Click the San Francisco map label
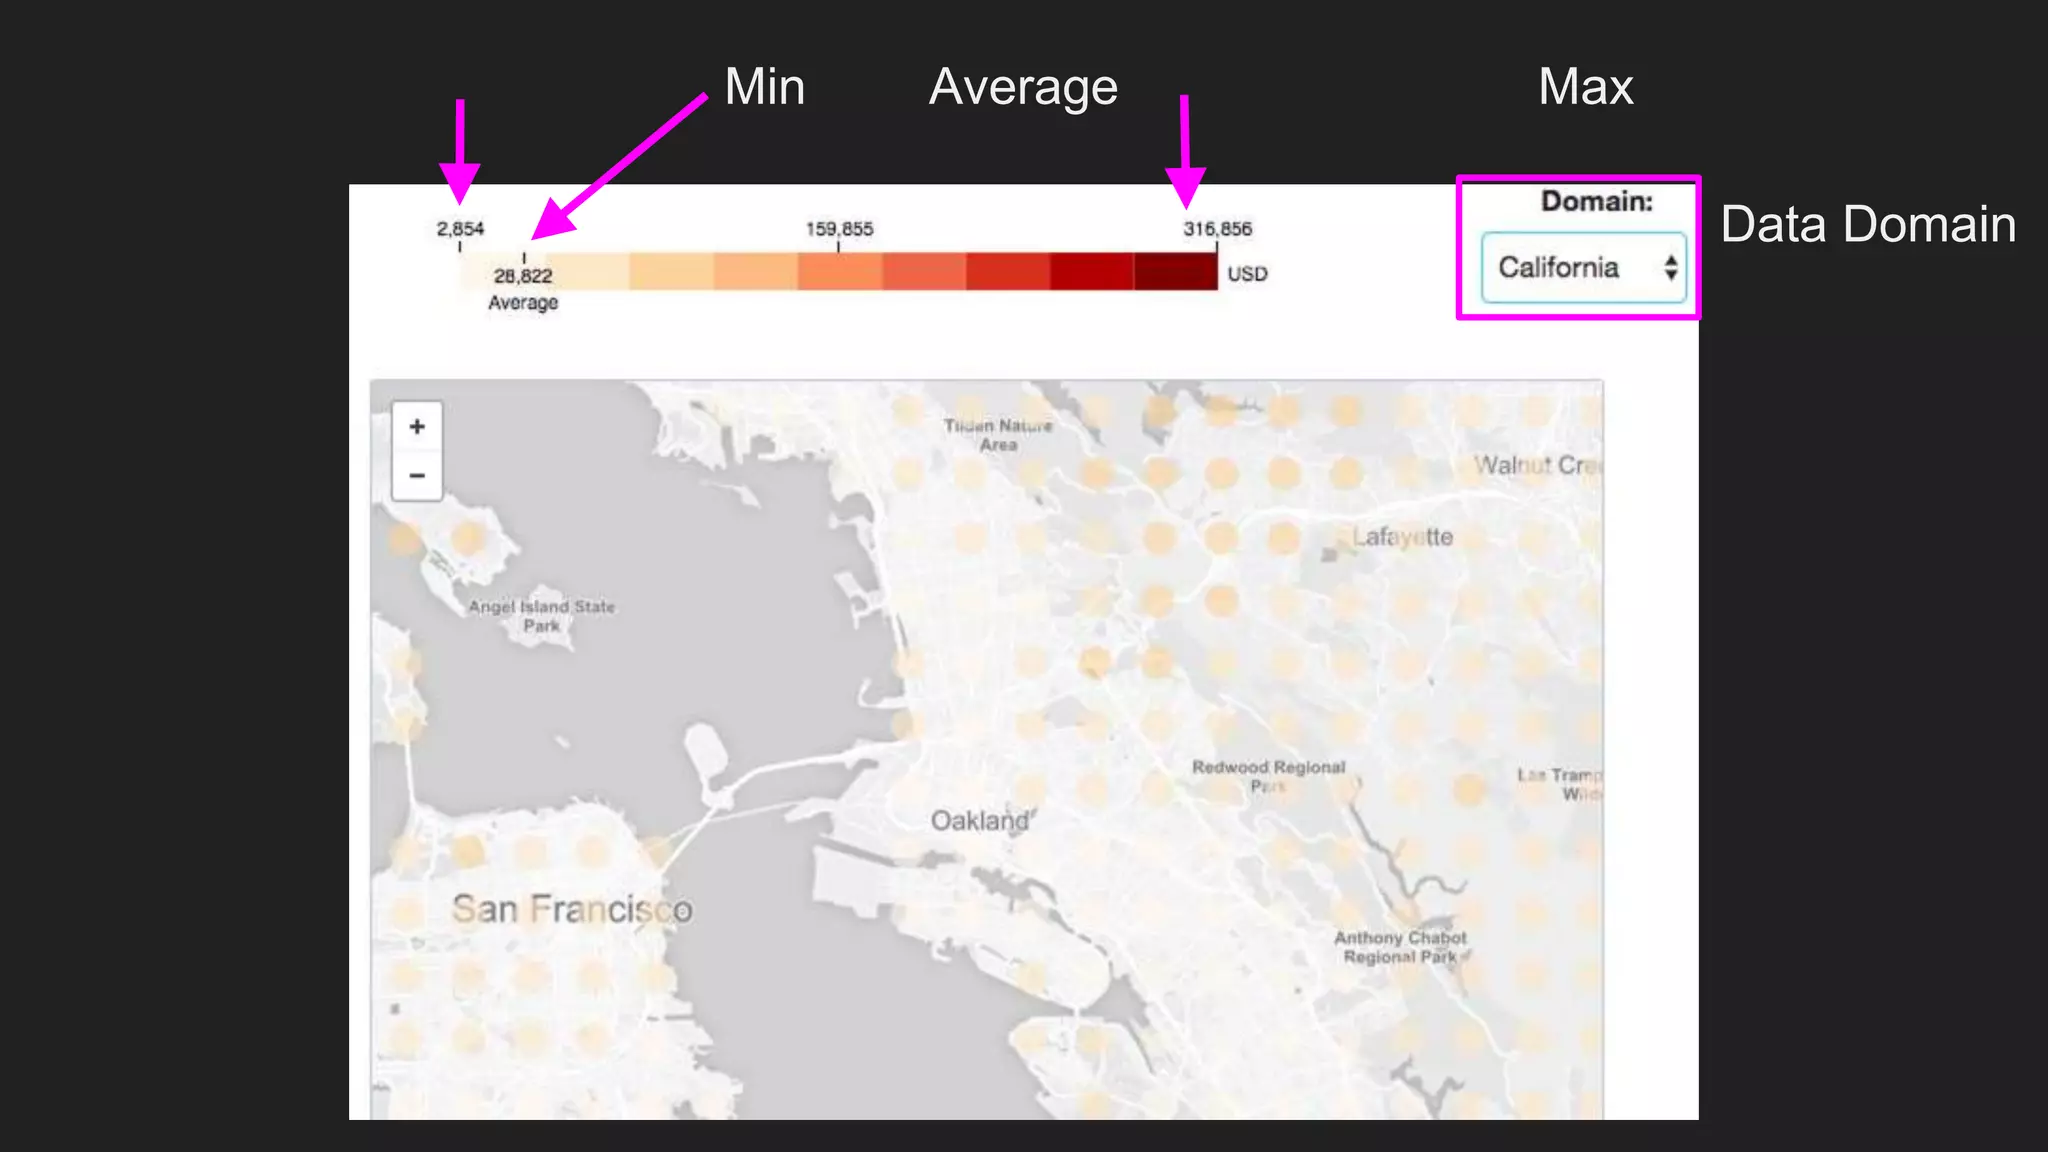The image size is (2048, 1152). 572,909
